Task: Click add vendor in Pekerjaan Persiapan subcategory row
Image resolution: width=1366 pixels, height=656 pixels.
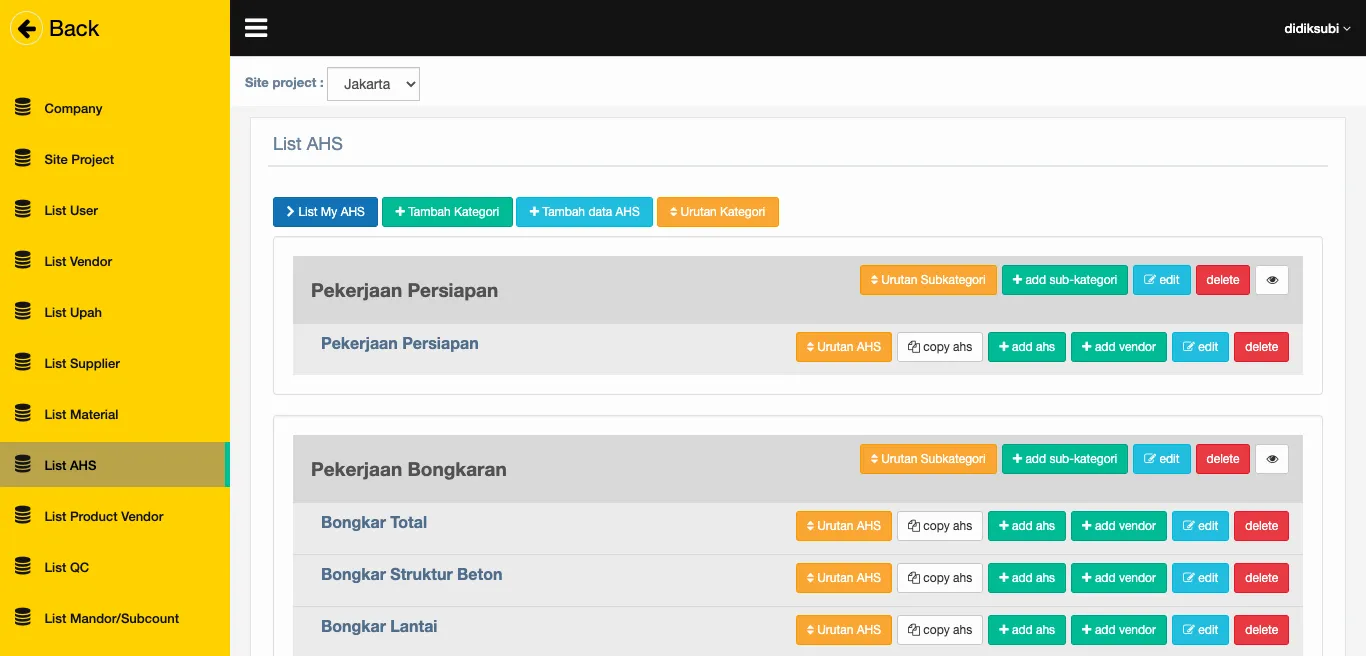Action: (1119, 347)
